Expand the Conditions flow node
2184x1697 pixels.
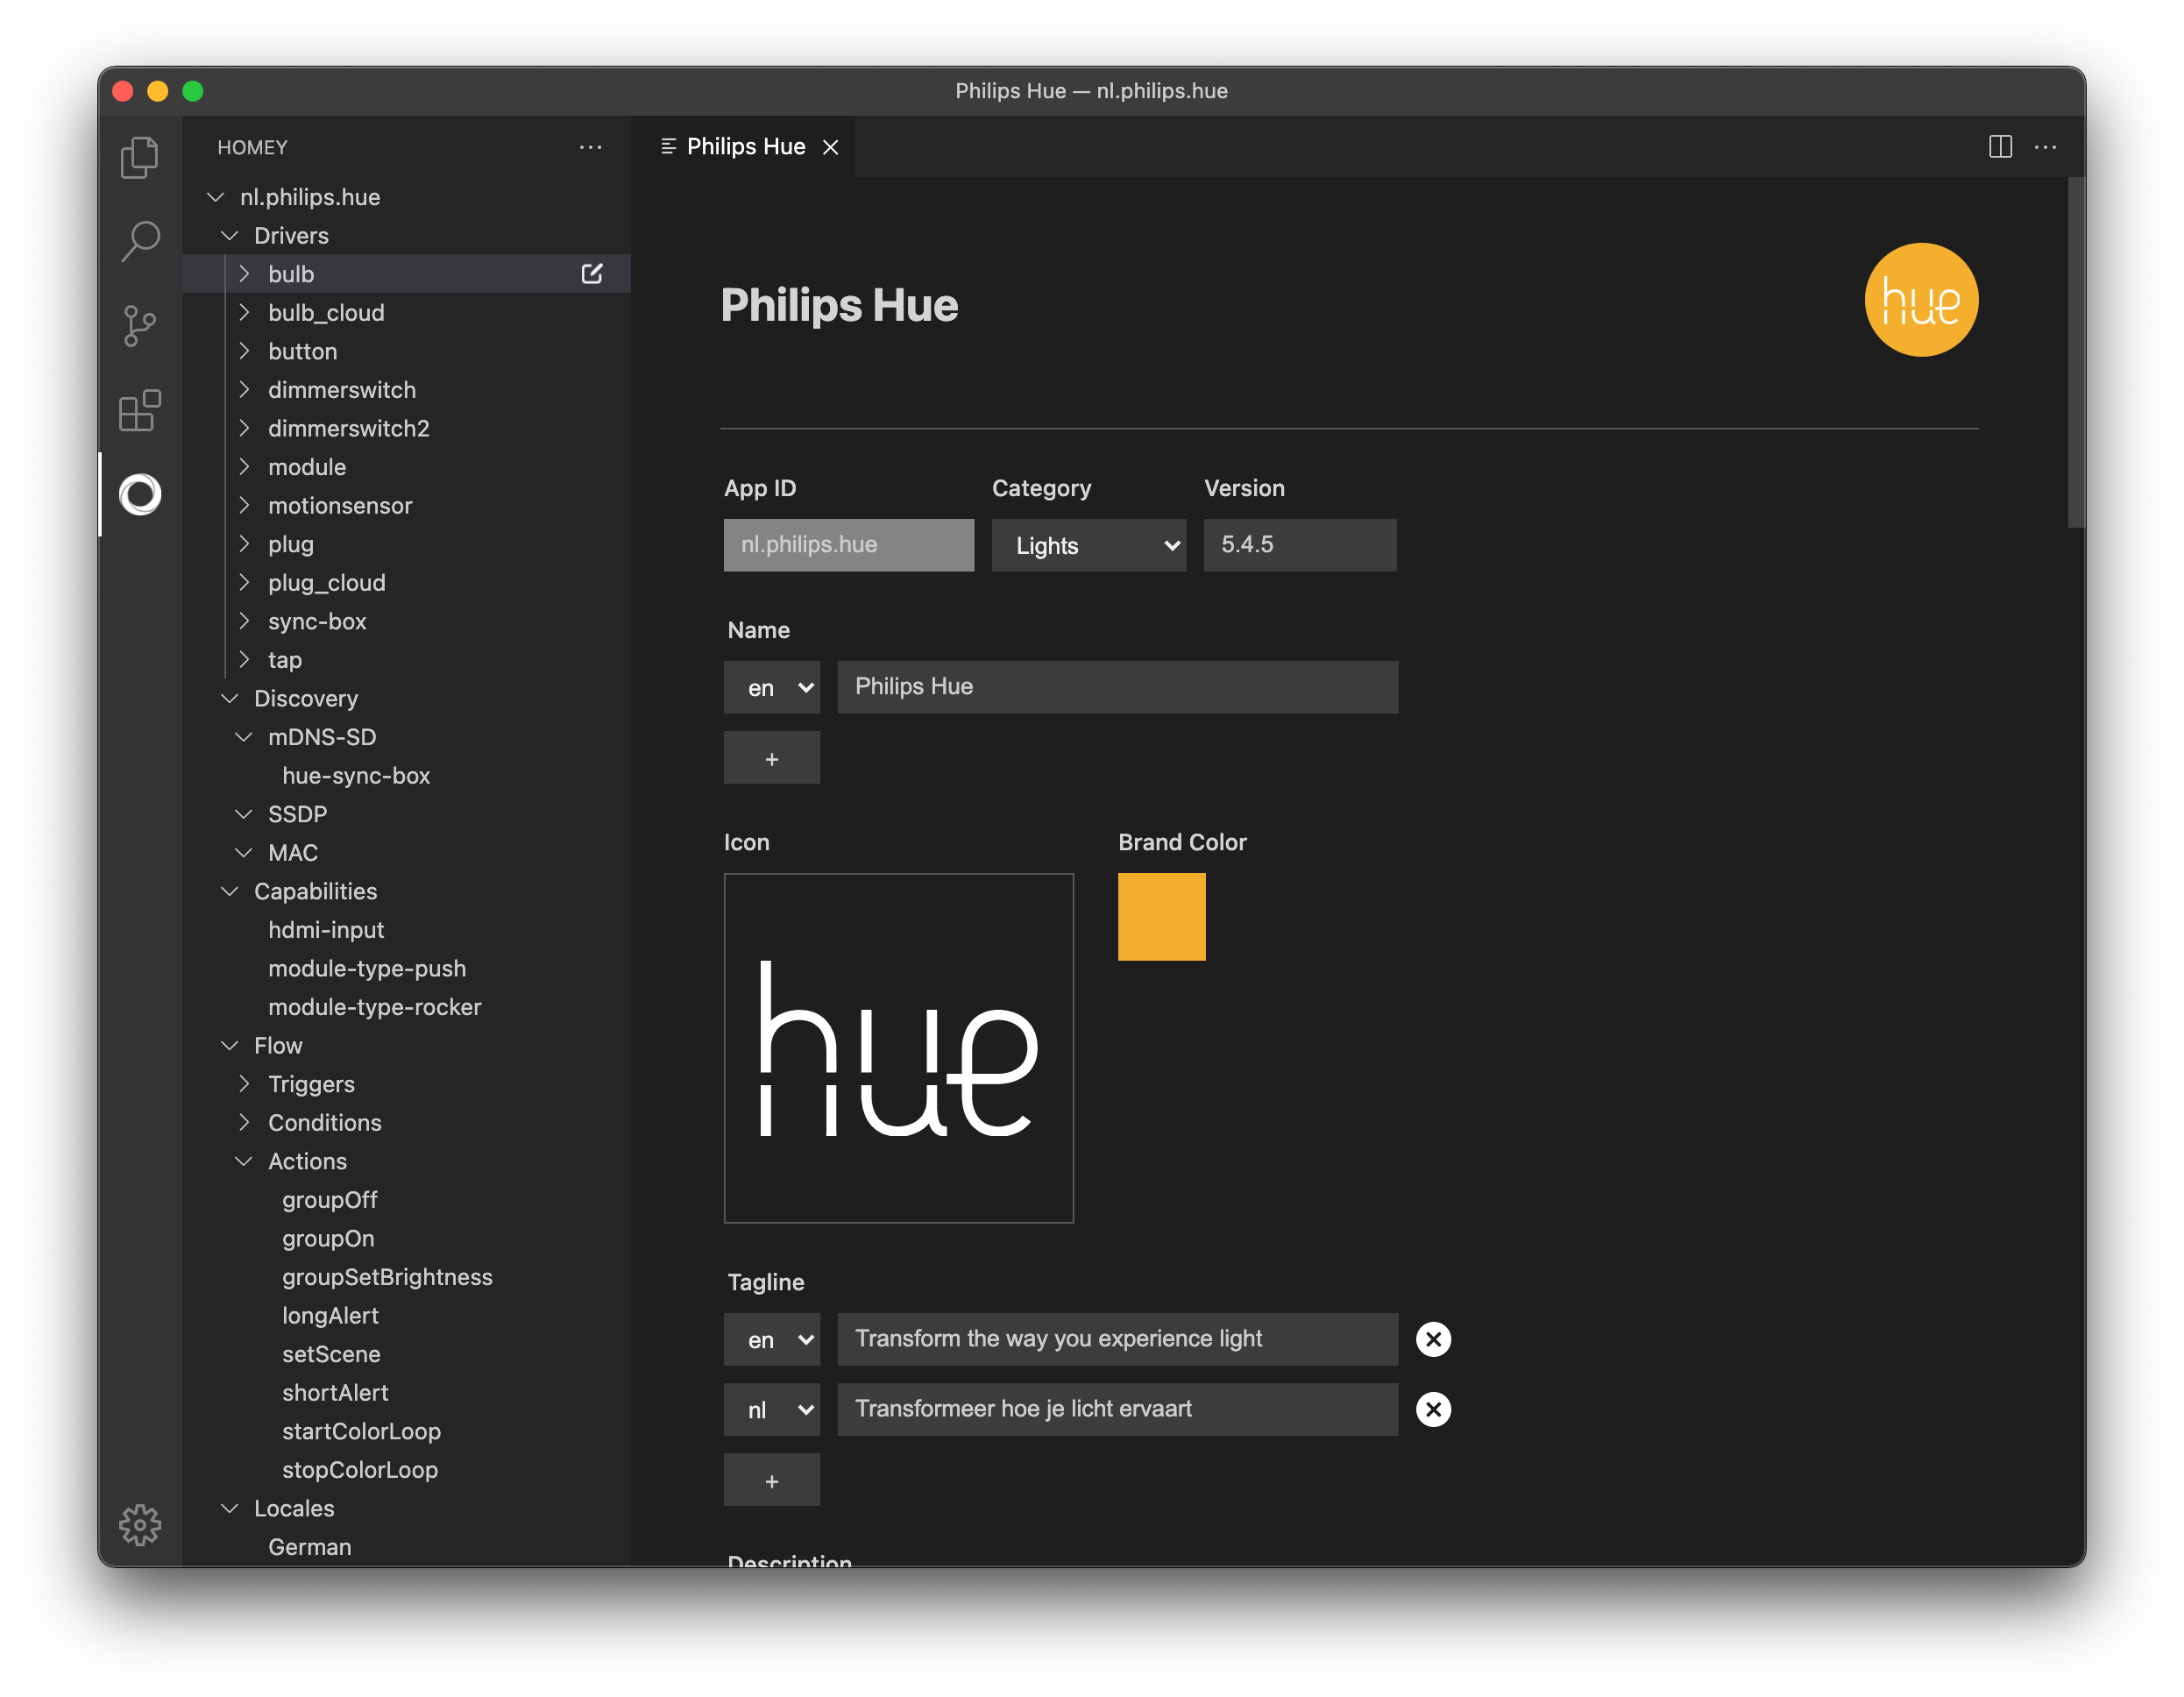[x=243, y=1123]
